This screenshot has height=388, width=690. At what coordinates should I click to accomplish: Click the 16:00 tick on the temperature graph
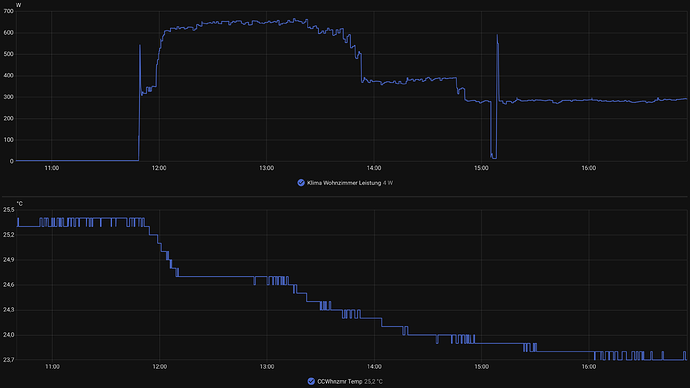[x=589, y=366]
